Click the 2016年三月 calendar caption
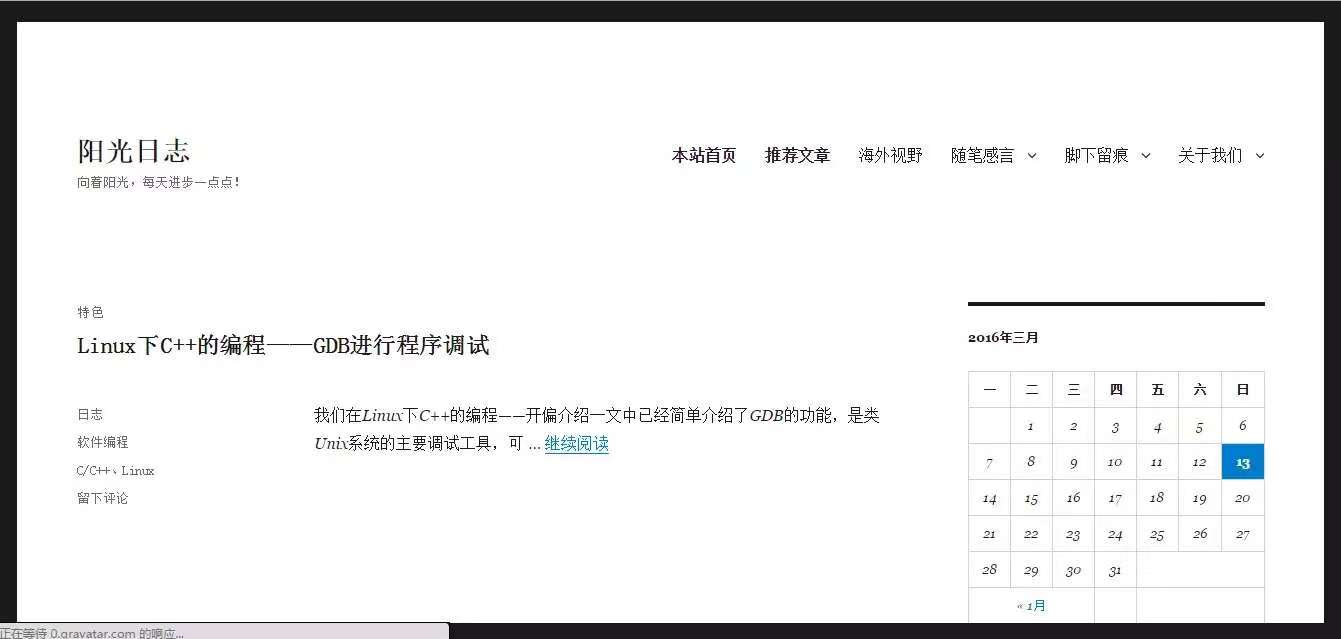The width and height of the screenshot is (1341, 639). (1003, 338)
